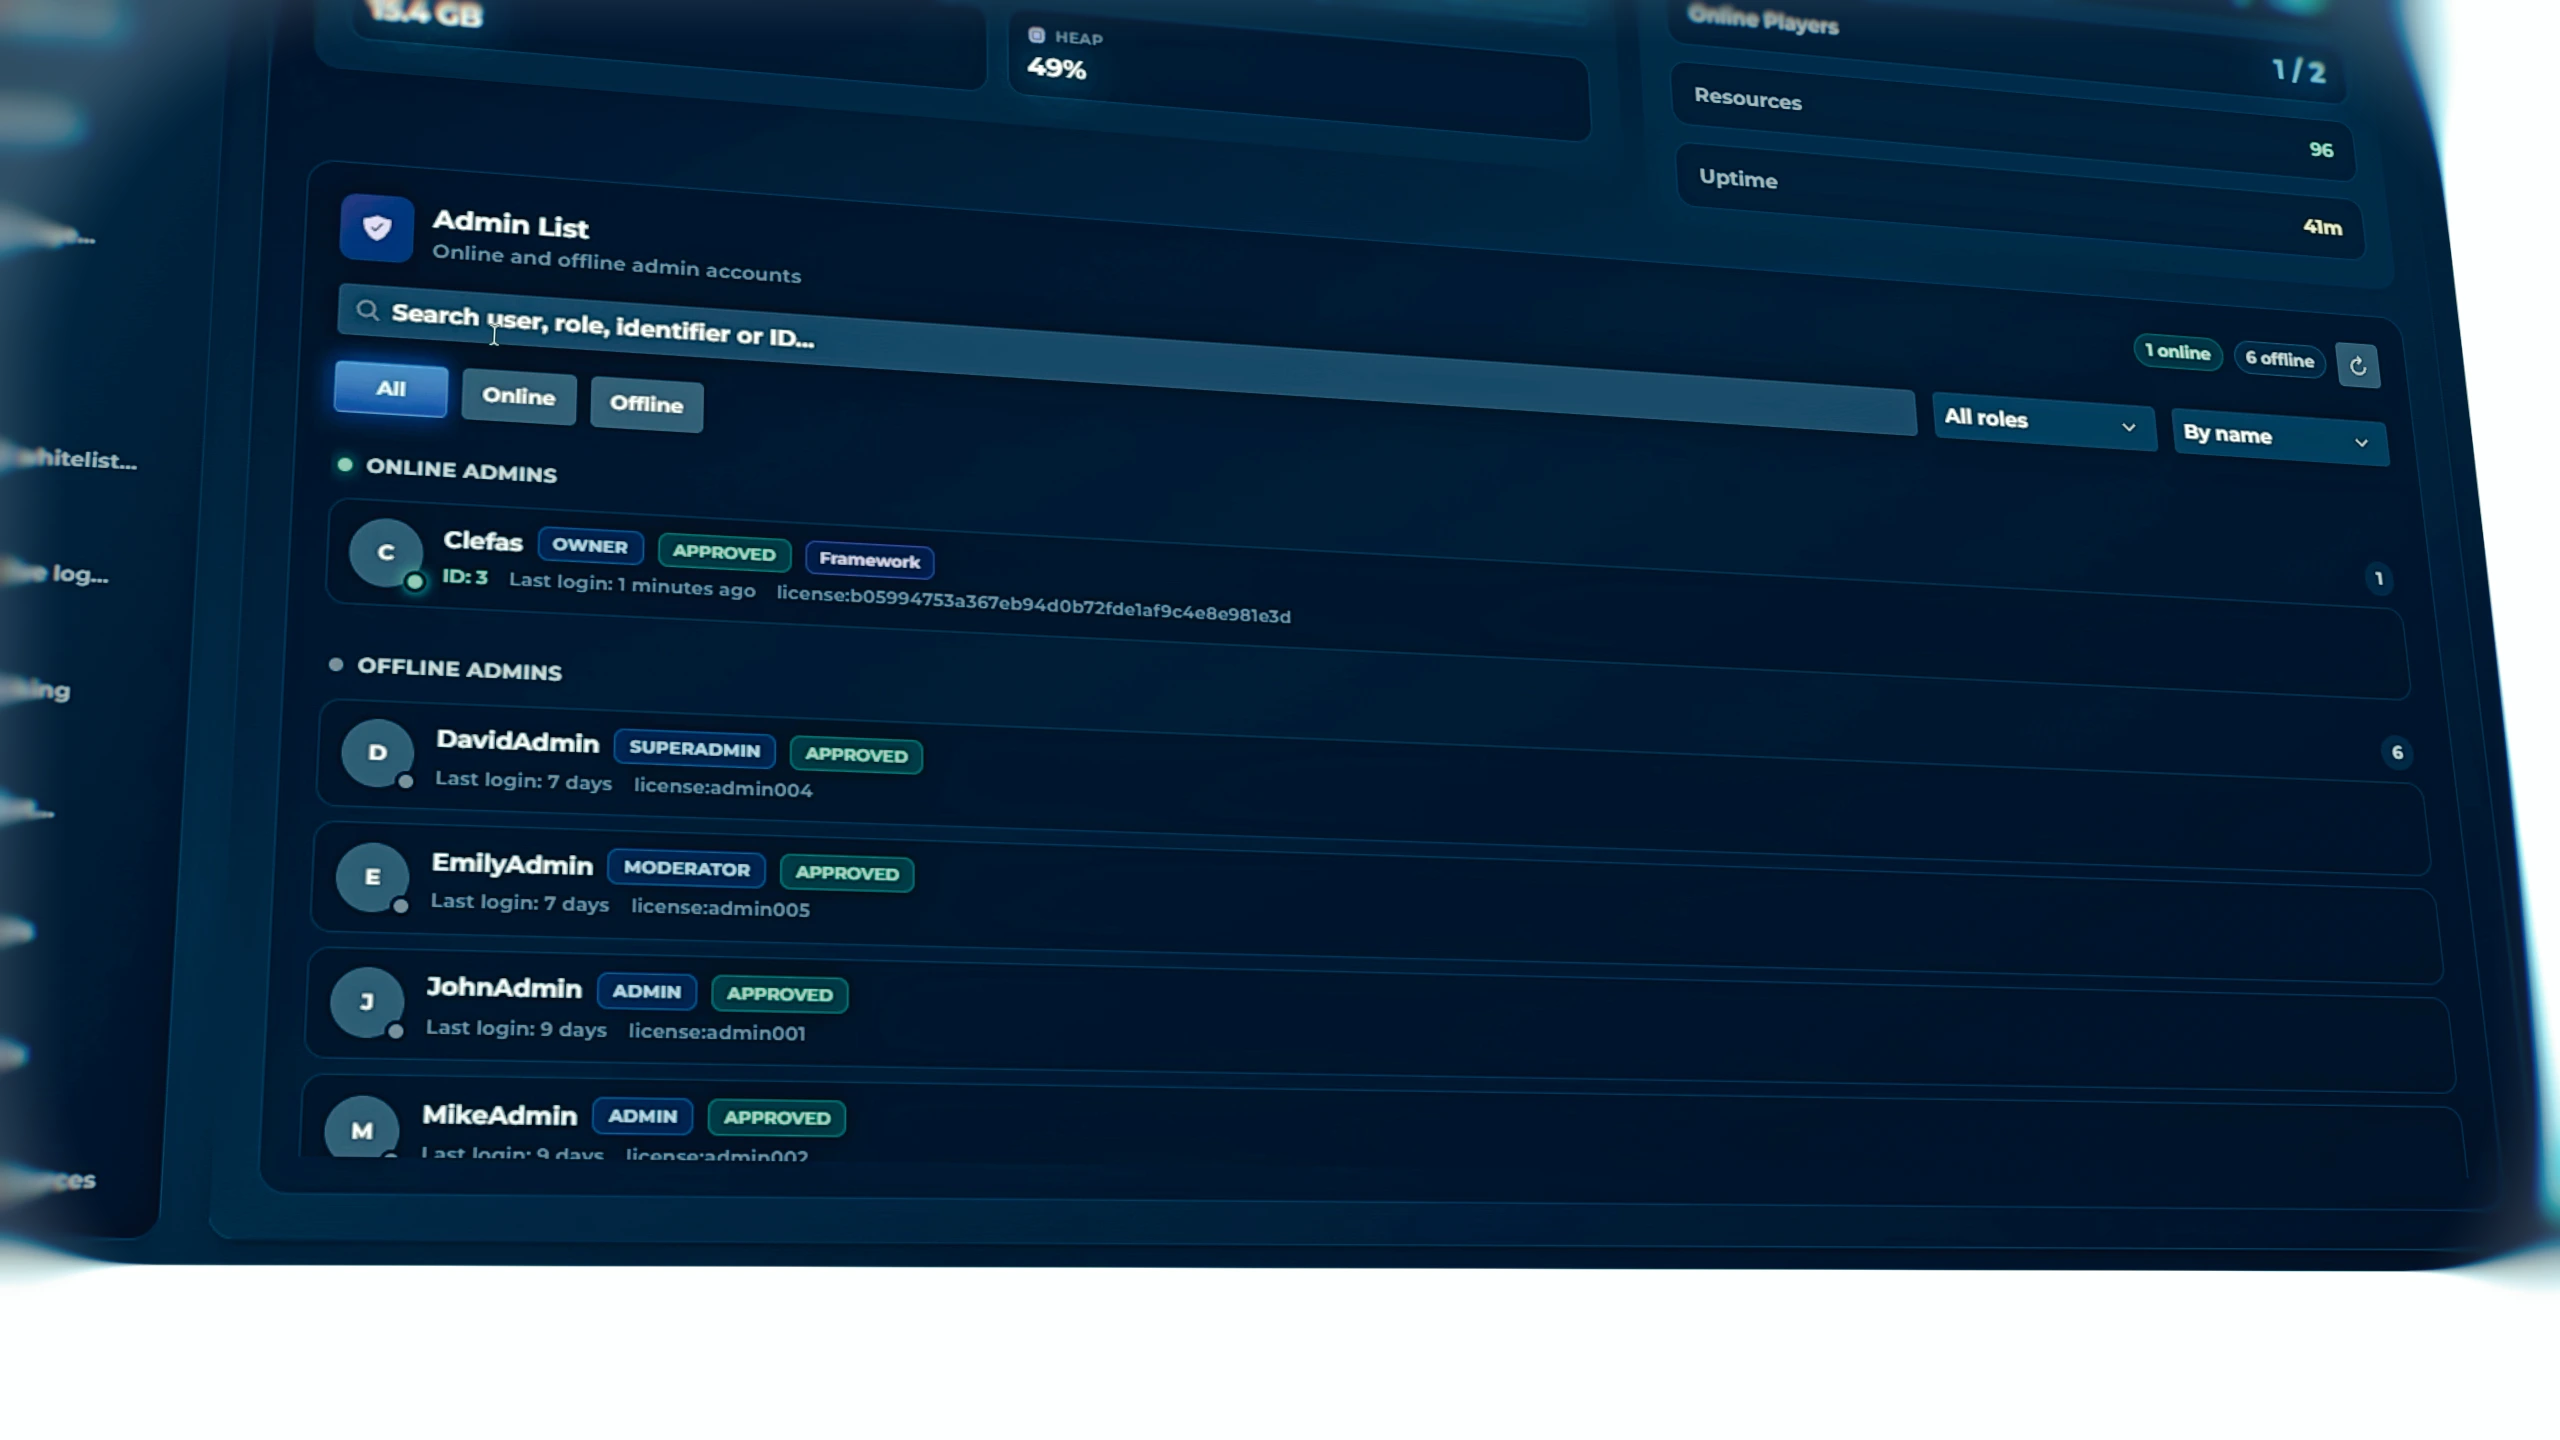2560x1440 pixels.
Task: Click EmilyAdmin avatar circle
Action: [x=372, y=877]
